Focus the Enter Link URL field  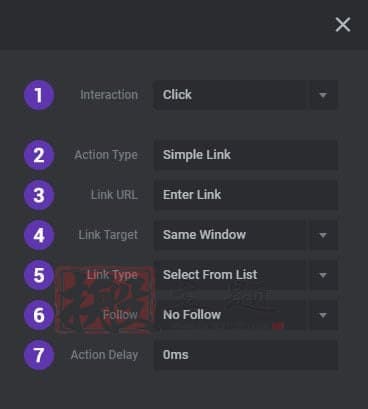pos(246,195)
